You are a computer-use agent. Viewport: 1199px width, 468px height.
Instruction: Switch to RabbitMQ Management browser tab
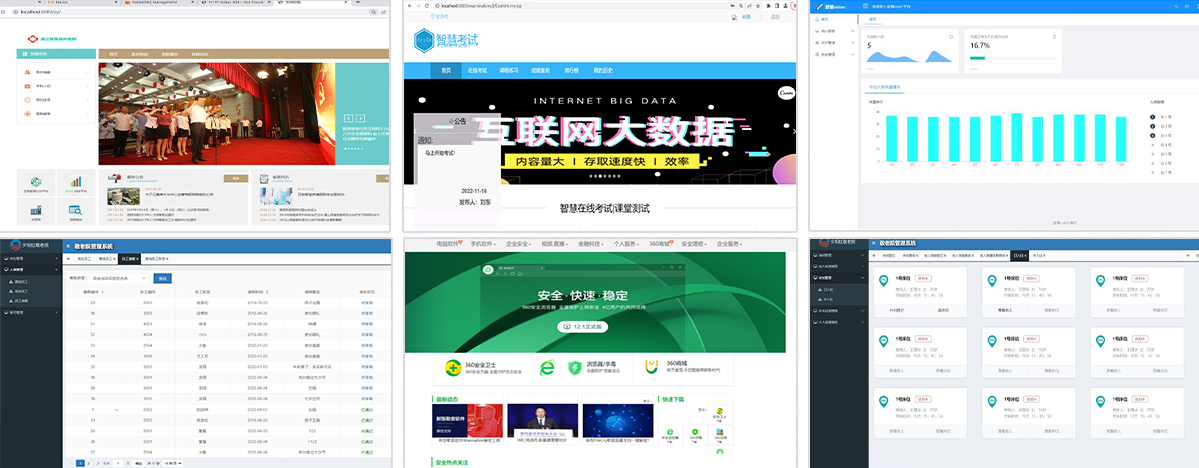pyautogui.click(x=153, y=3)
